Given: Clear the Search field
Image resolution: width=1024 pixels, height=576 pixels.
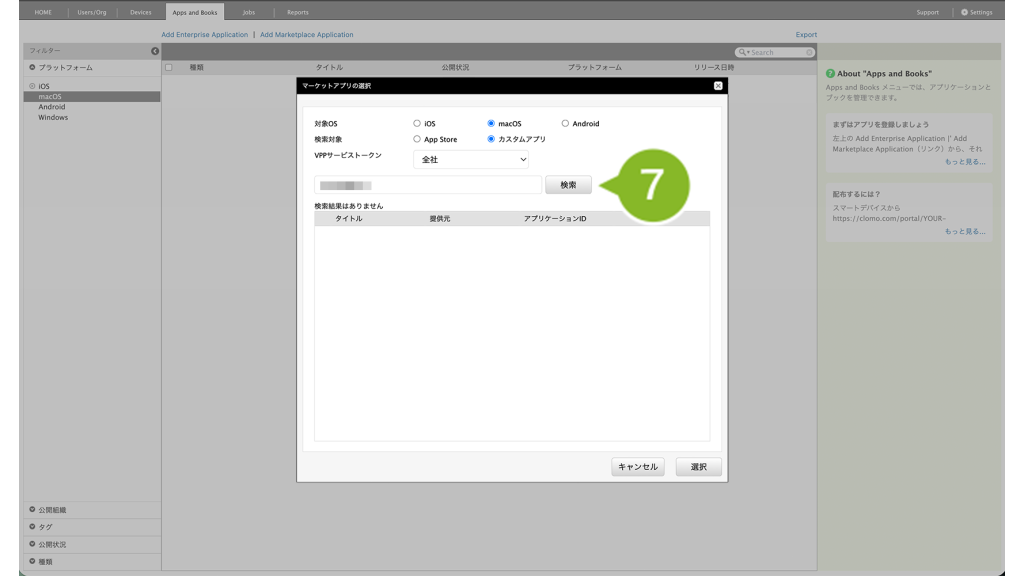Looking at the screenshot, I should (809, 52).
